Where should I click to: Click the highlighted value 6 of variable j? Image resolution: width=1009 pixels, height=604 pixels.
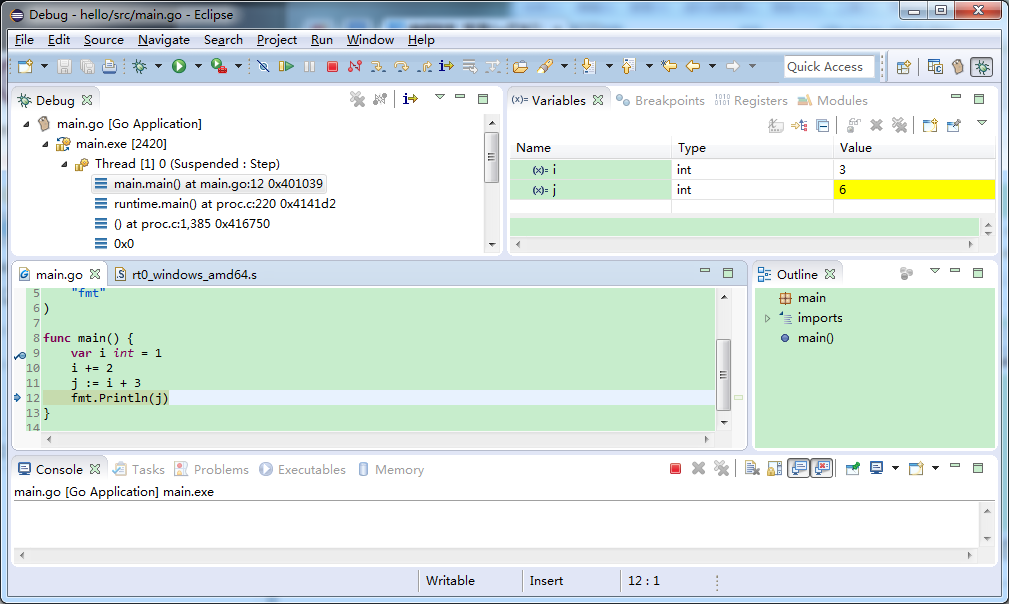pyautogui.click(x=914, y=190)
